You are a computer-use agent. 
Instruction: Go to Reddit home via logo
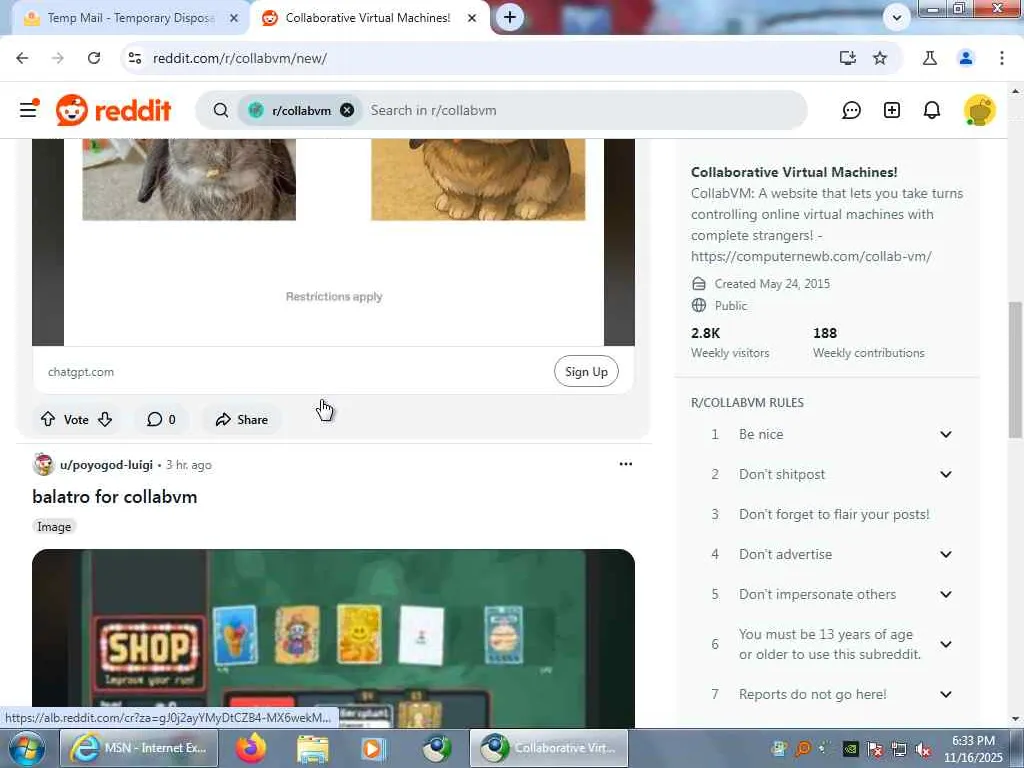click(114, 110)
